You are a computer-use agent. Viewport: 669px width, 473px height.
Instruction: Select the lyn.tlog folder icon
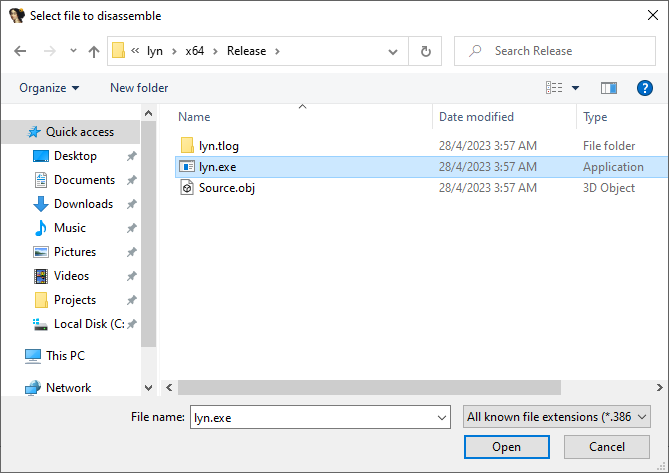186,145
